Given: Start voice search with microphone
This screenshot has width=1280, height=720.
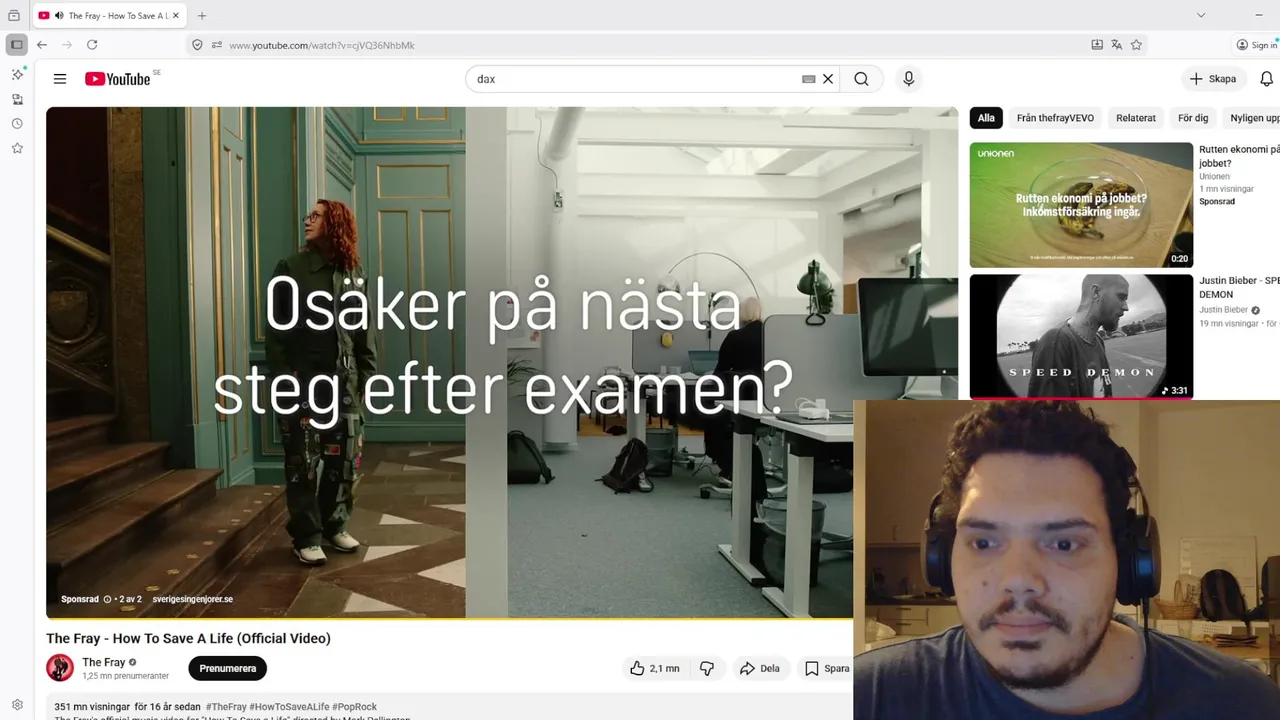Looking at the screenshot, I should [x=908, y=79].
